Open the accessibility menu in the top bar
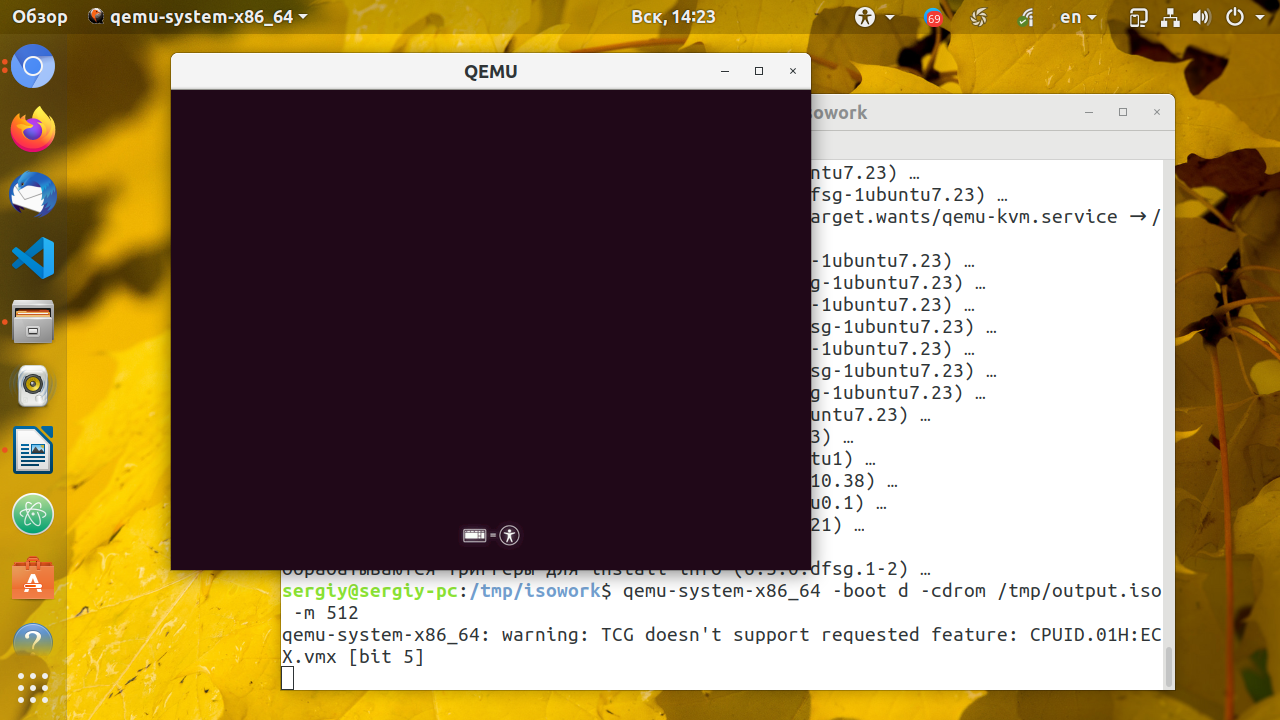Image resolution: width=1280 pixels, height=720 pixels. pyautogui.click(x=874, y=17)
